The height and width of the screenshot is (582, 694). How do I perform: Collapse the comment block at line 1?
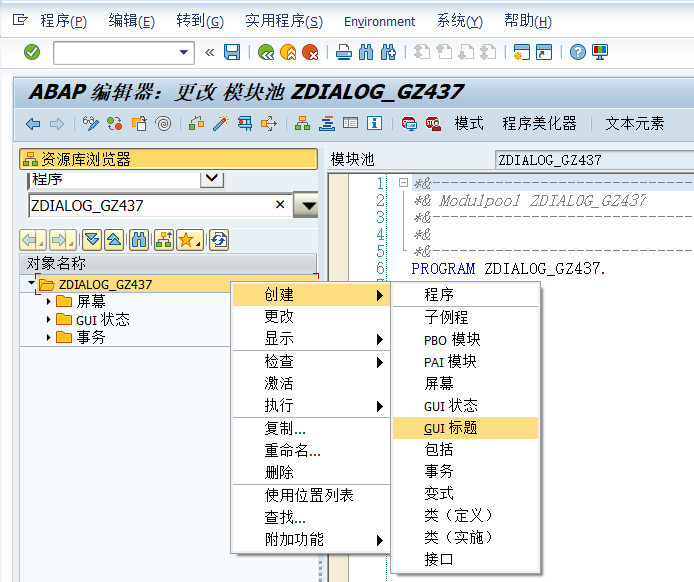pos(403,182)
